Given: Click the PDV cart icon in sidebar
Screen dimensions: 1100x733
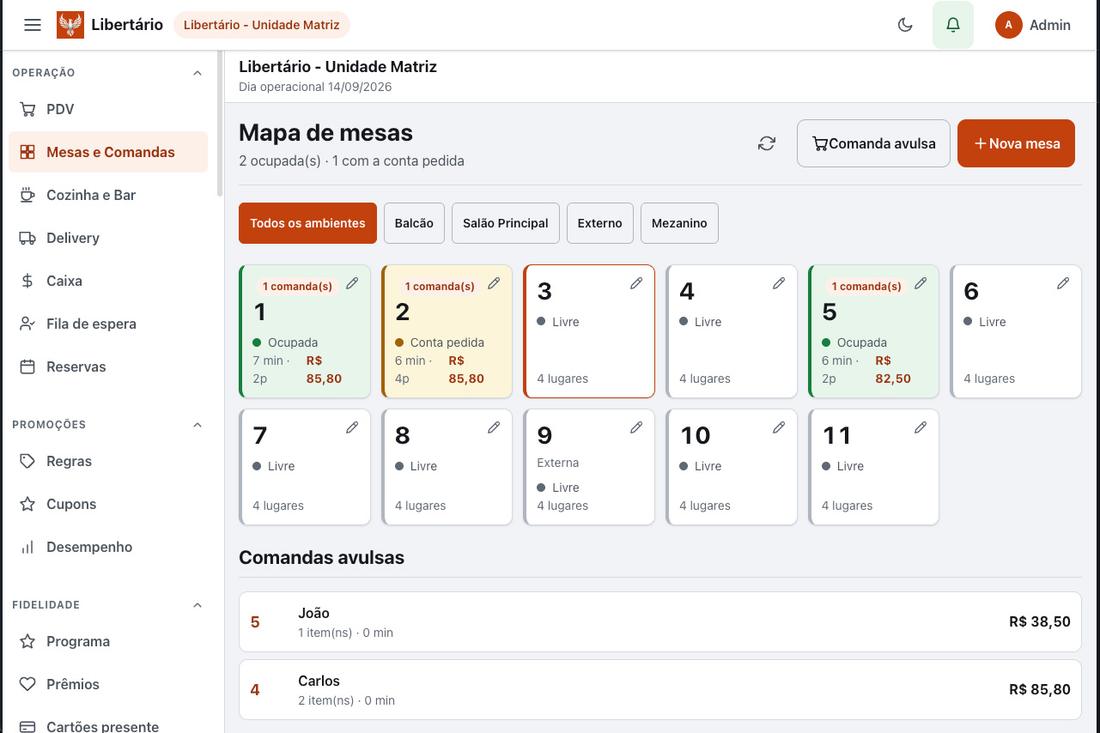Looking at the screenshot, I should (27, 109).
